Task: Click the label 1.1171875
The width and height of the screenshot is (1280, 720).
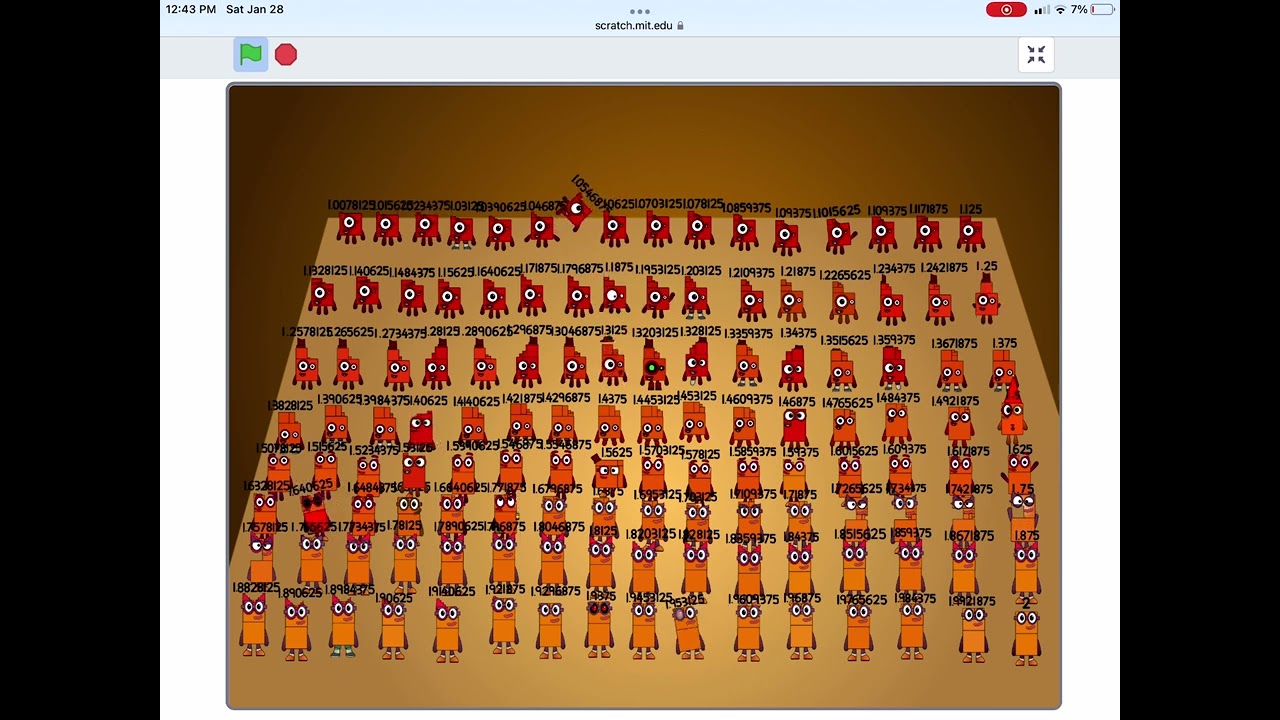Action: pos(928,210)
